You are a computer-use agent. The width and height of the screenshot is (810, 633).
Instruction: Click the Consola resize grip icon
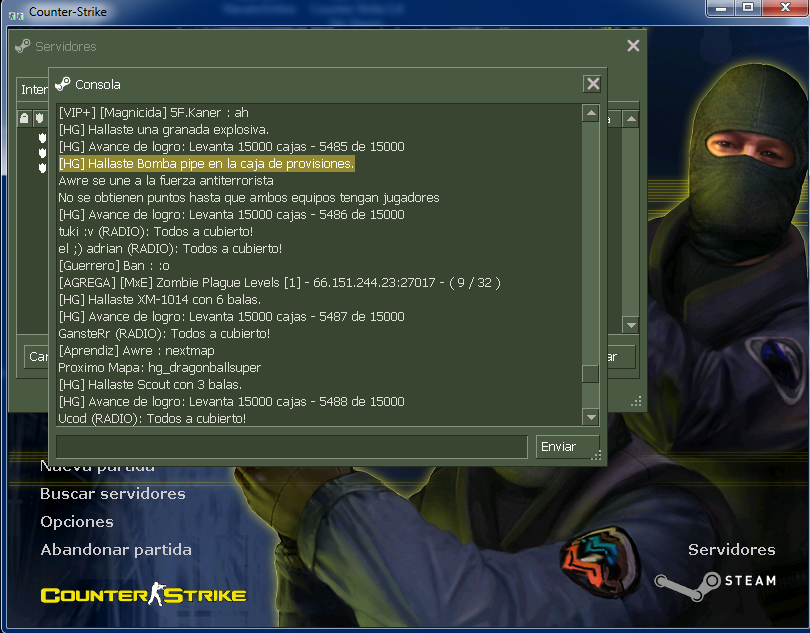596,455
